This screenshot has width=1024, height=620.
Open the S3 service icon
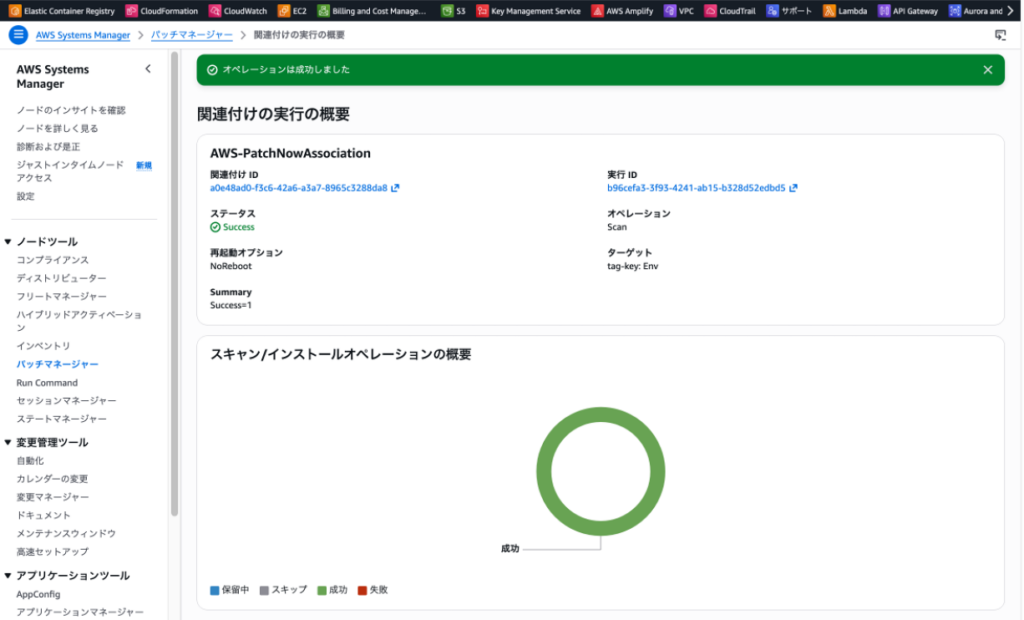[447, 10]
